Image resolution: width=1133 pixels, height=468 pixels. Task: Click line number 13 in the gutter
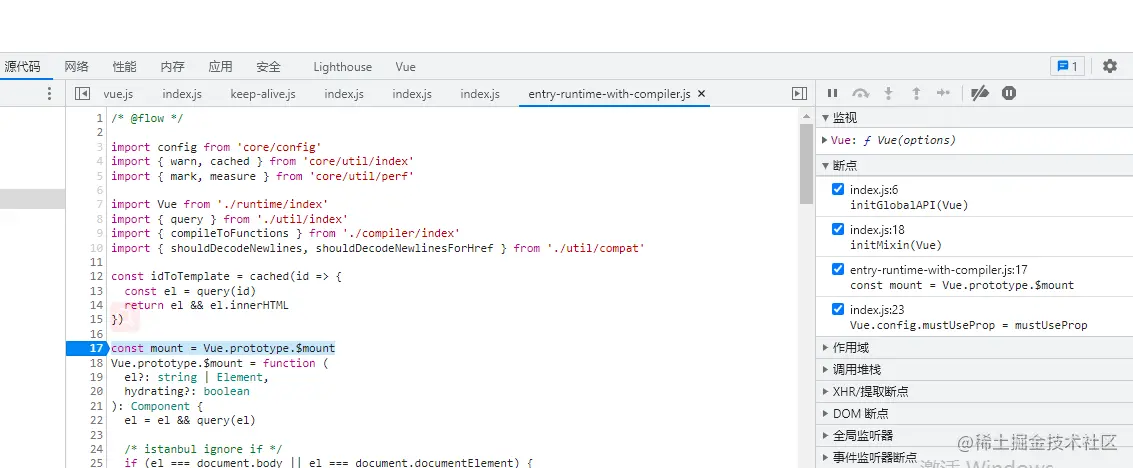97,290
